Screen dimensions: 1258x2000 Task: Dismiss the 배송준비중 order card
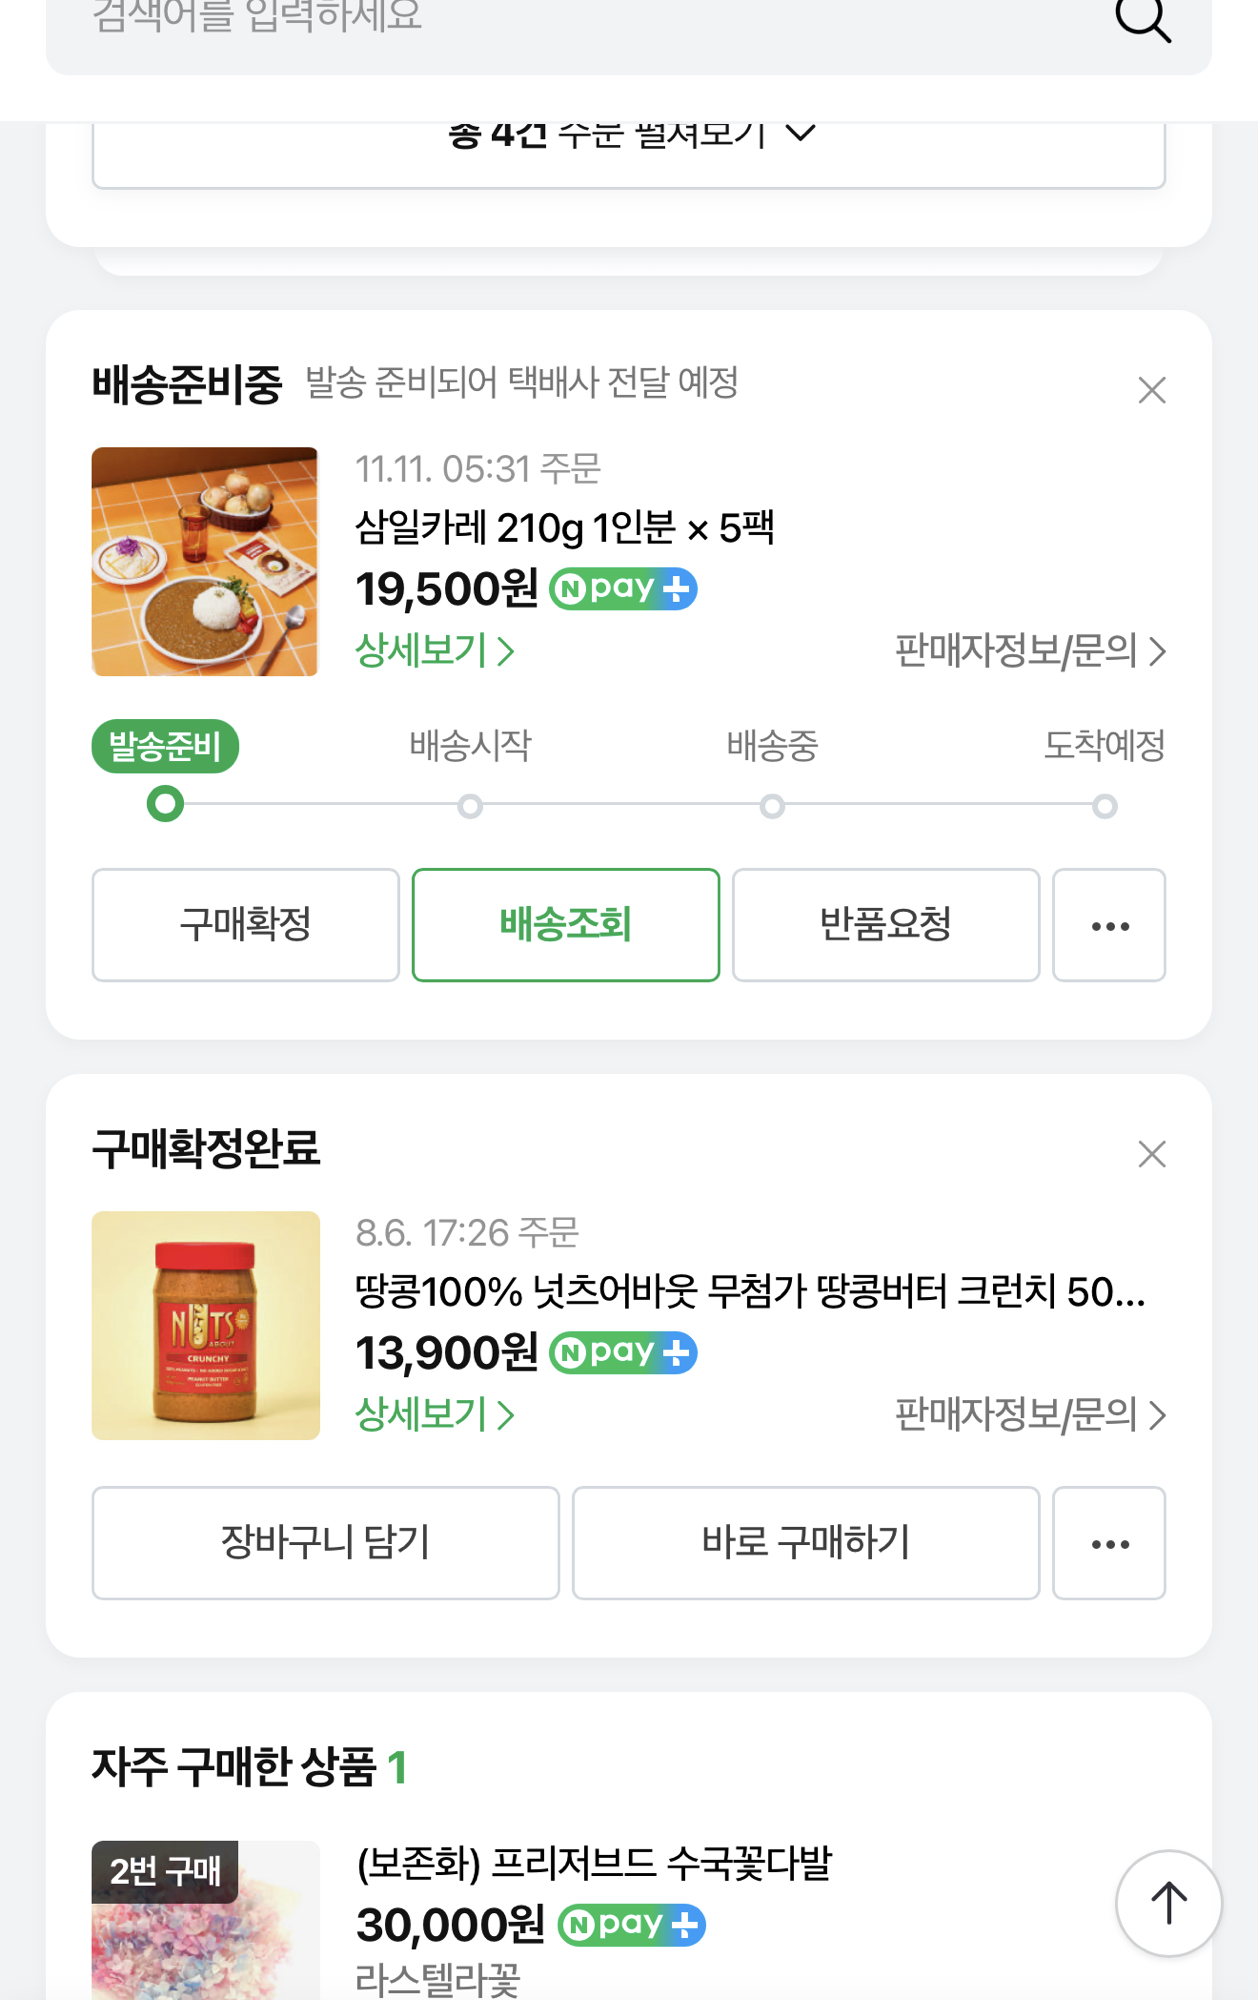click(x=1152, y=390)
